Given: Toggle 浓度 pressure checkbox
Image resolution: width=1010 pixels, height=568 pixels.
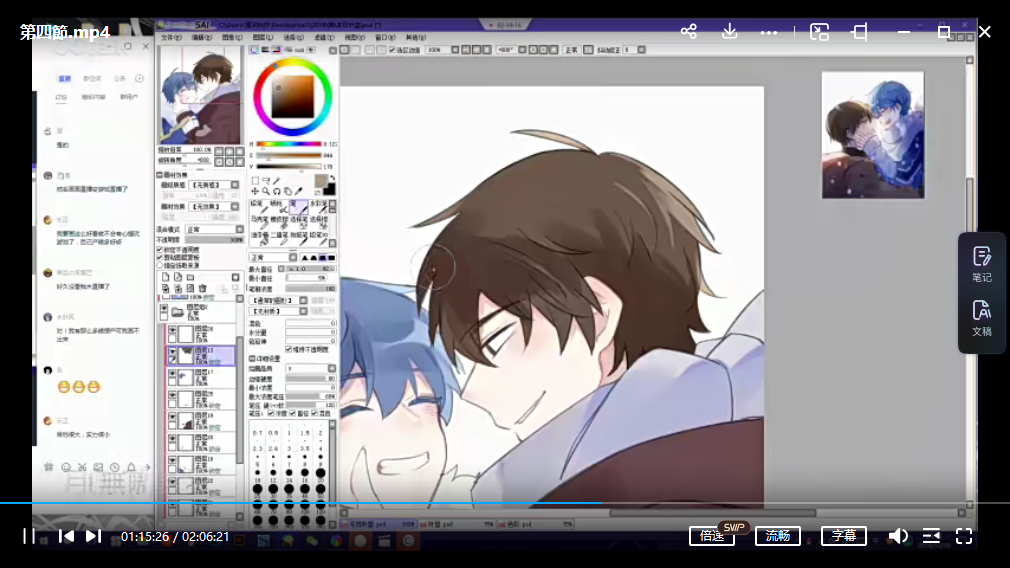Looking at the screenshot, I should (x=271, y=413).
